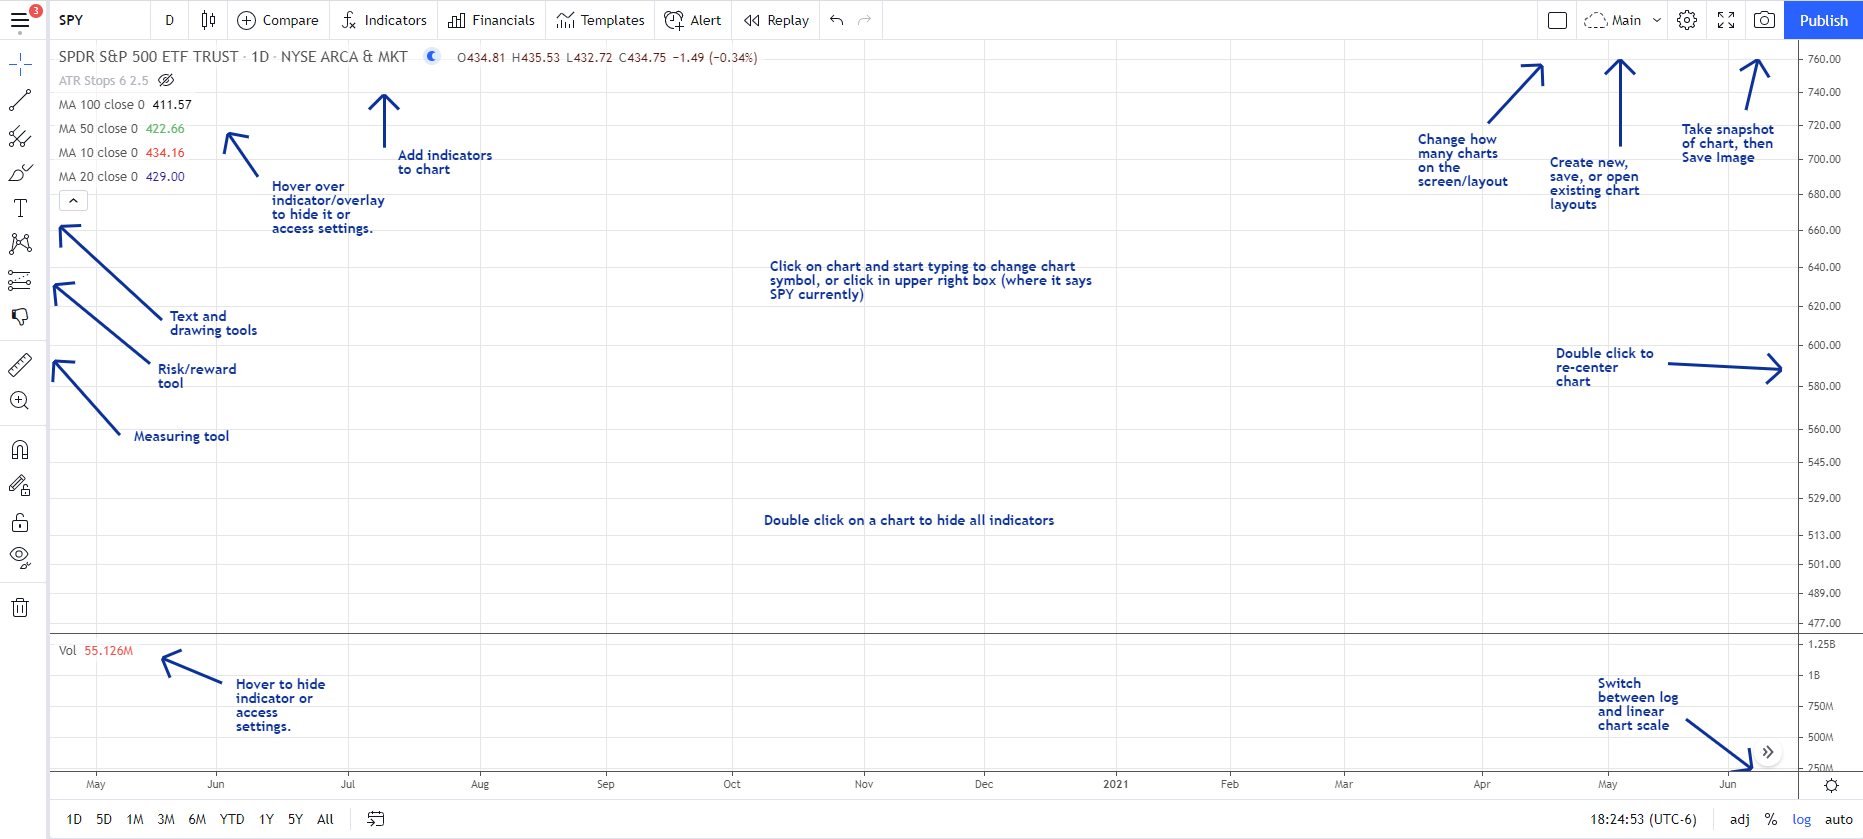
Task: Redo the last undone action
Action: [865, 20]
